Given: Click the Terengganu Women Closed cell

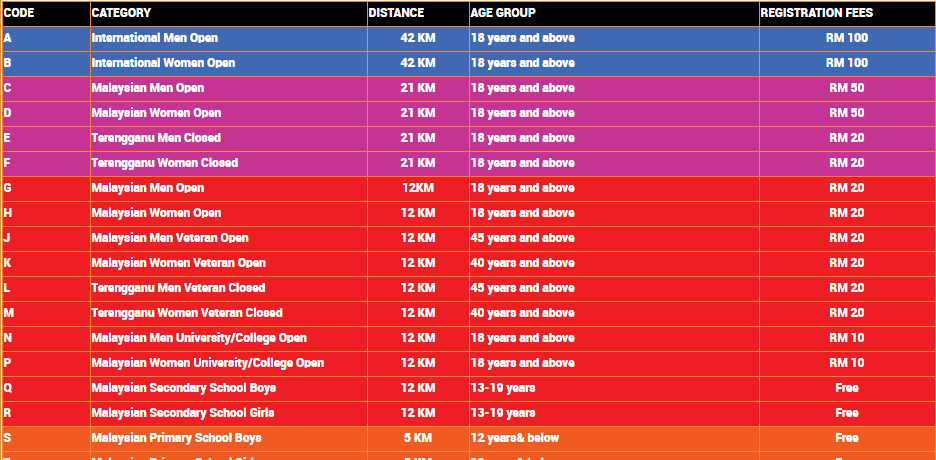Looking at the screenshot, I should (x=229, y=163).
